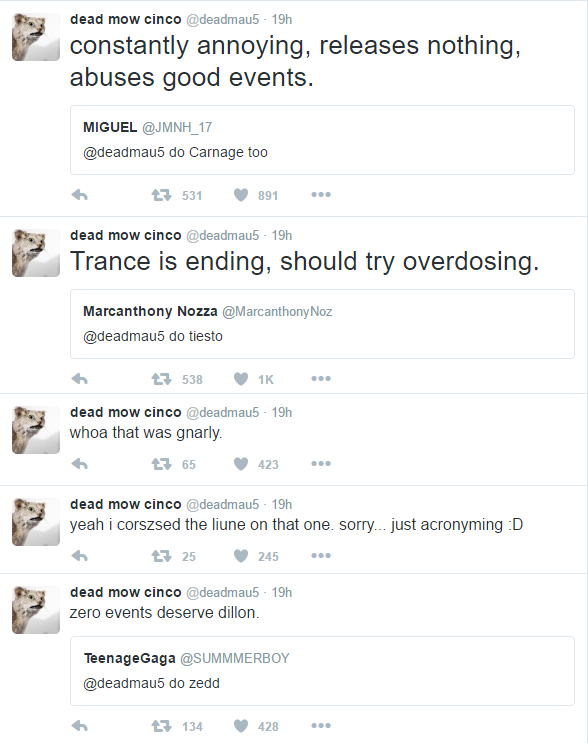Image resolution: width=588 pixels, height=750 pixels.
Task: Like the tweet showing 1K likes
Action: pos(241,379)
